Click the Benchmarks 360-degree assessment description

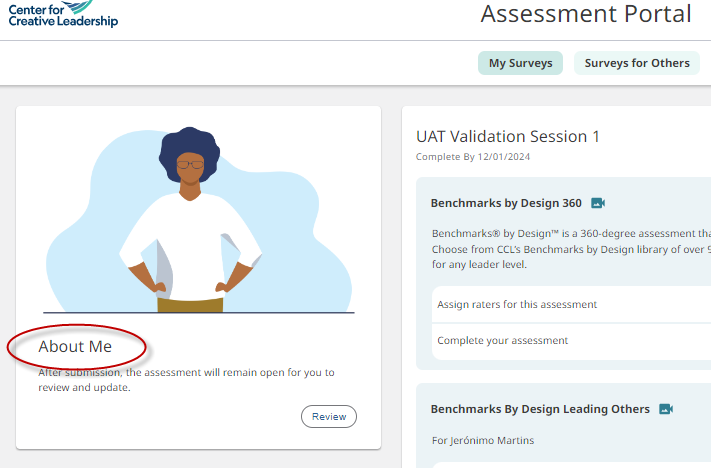click(x=571, y=249)
